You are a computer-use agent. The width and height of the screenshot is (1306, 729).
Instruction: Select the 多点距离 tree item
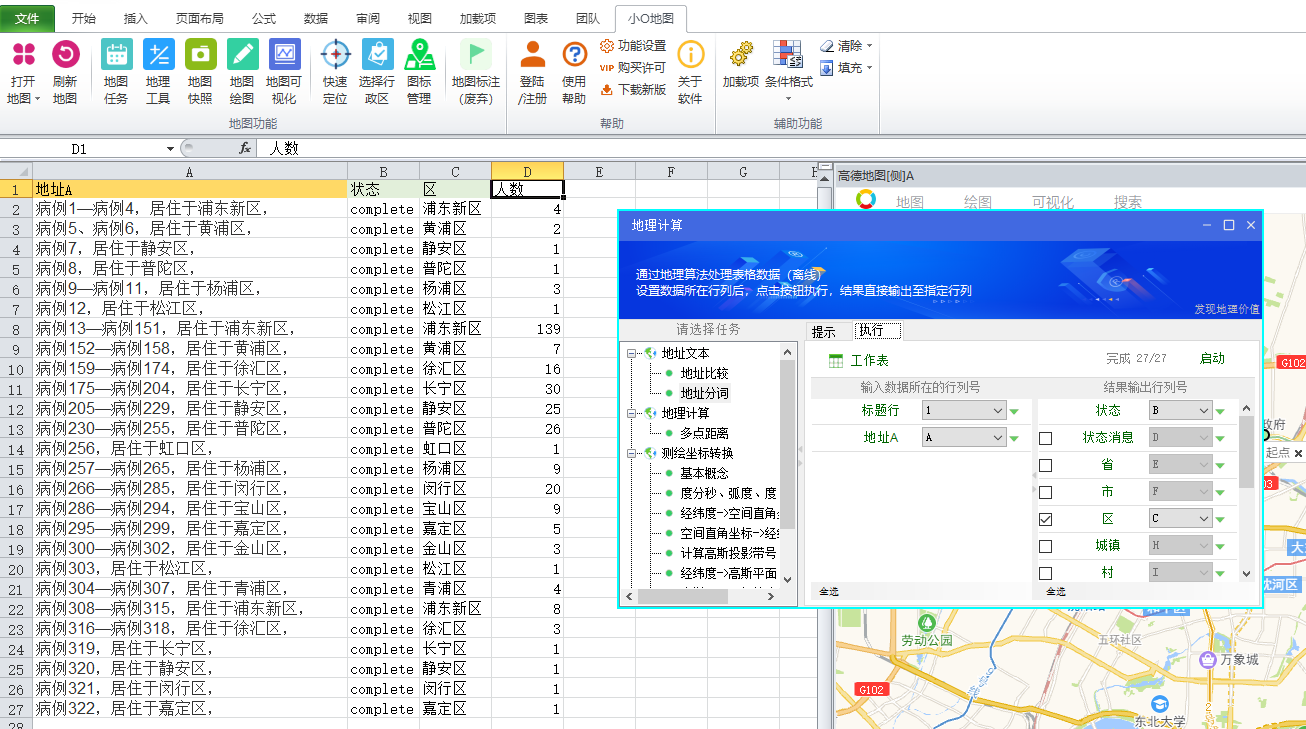click(x=705, y=433)
